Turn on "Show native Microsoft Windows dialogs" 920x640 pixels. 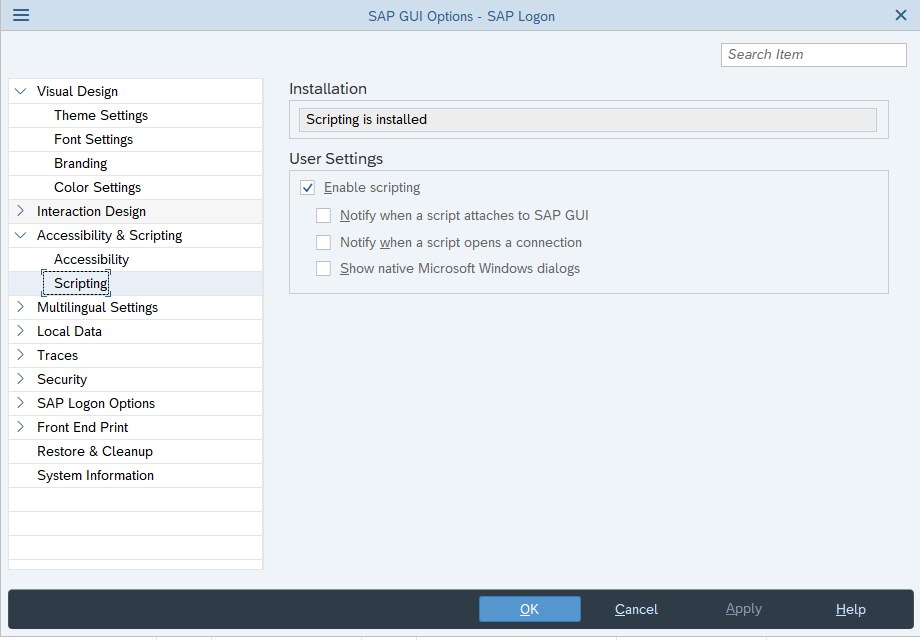click(x=323, y=269)
